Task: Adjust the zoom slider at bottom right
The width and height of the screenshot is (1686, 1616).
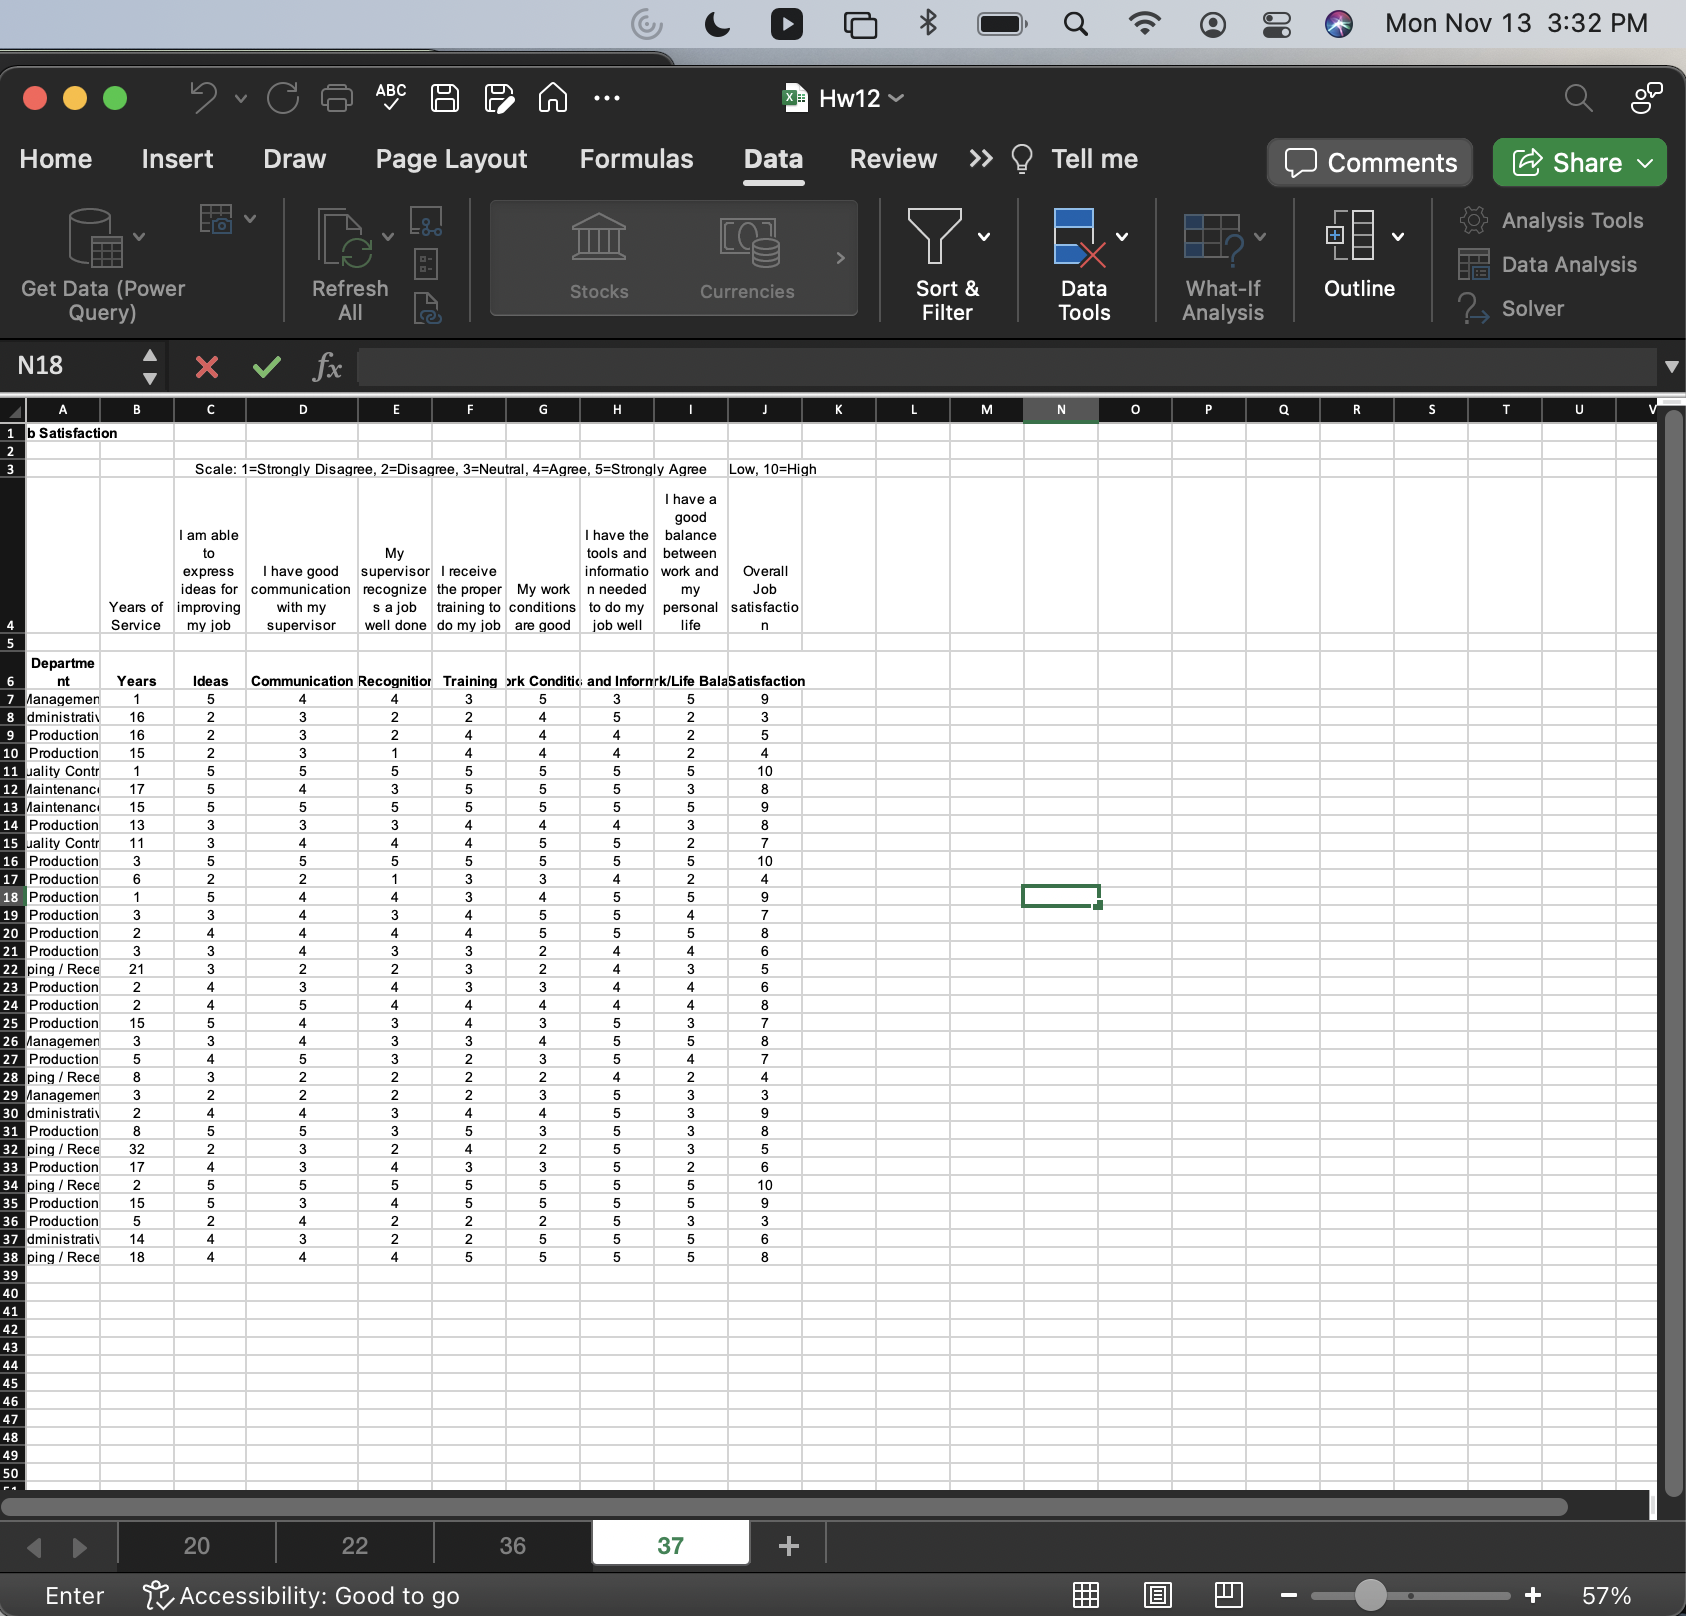Action: pyautogui.click(x=1372, y=1595)
